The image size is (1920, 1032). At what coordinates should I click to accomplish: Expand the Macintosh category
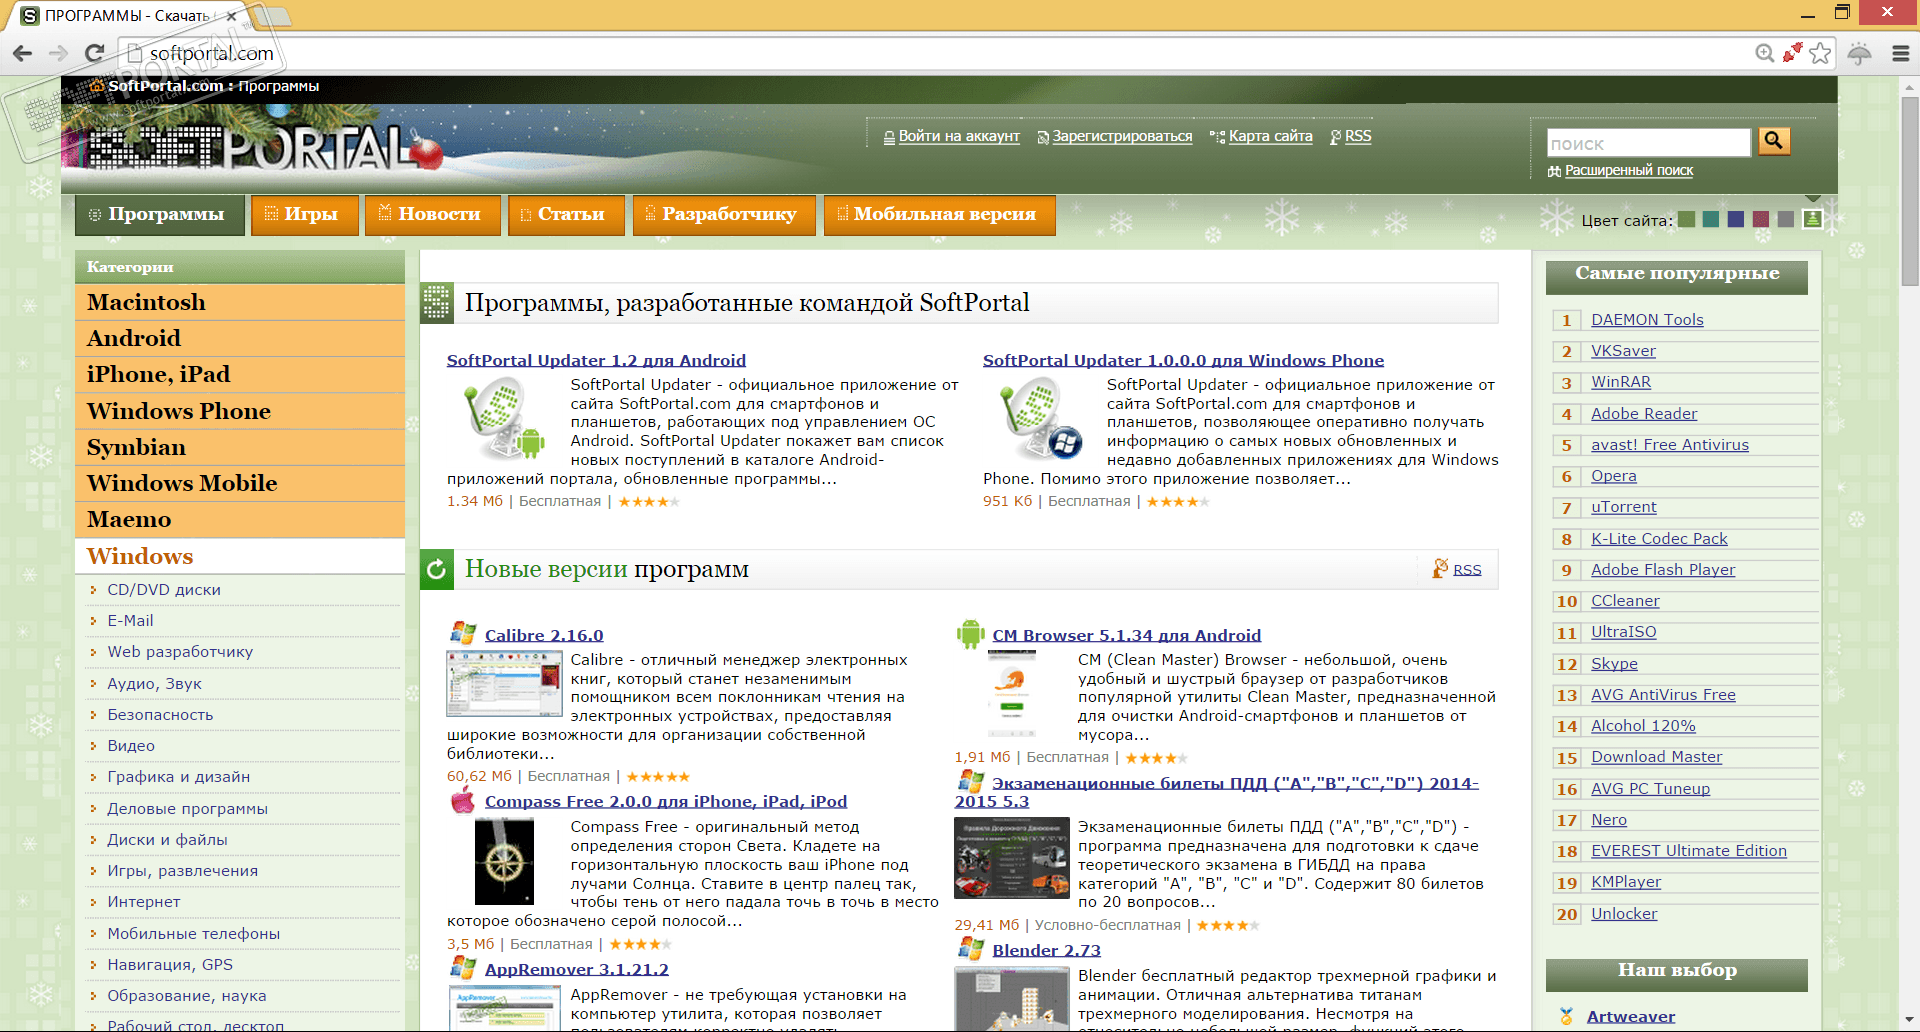pyautogui.click(x=240, y=302)
